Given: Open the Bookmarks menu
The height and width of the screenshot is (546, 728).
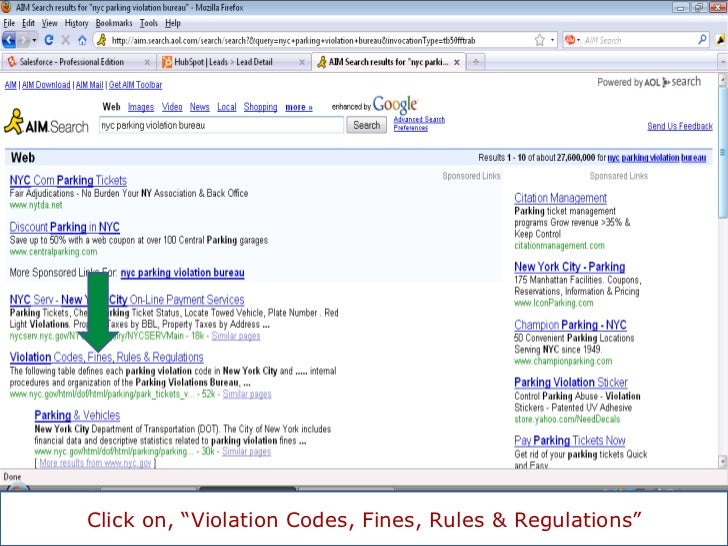Looking at the screenshot, I should (114, 23).
